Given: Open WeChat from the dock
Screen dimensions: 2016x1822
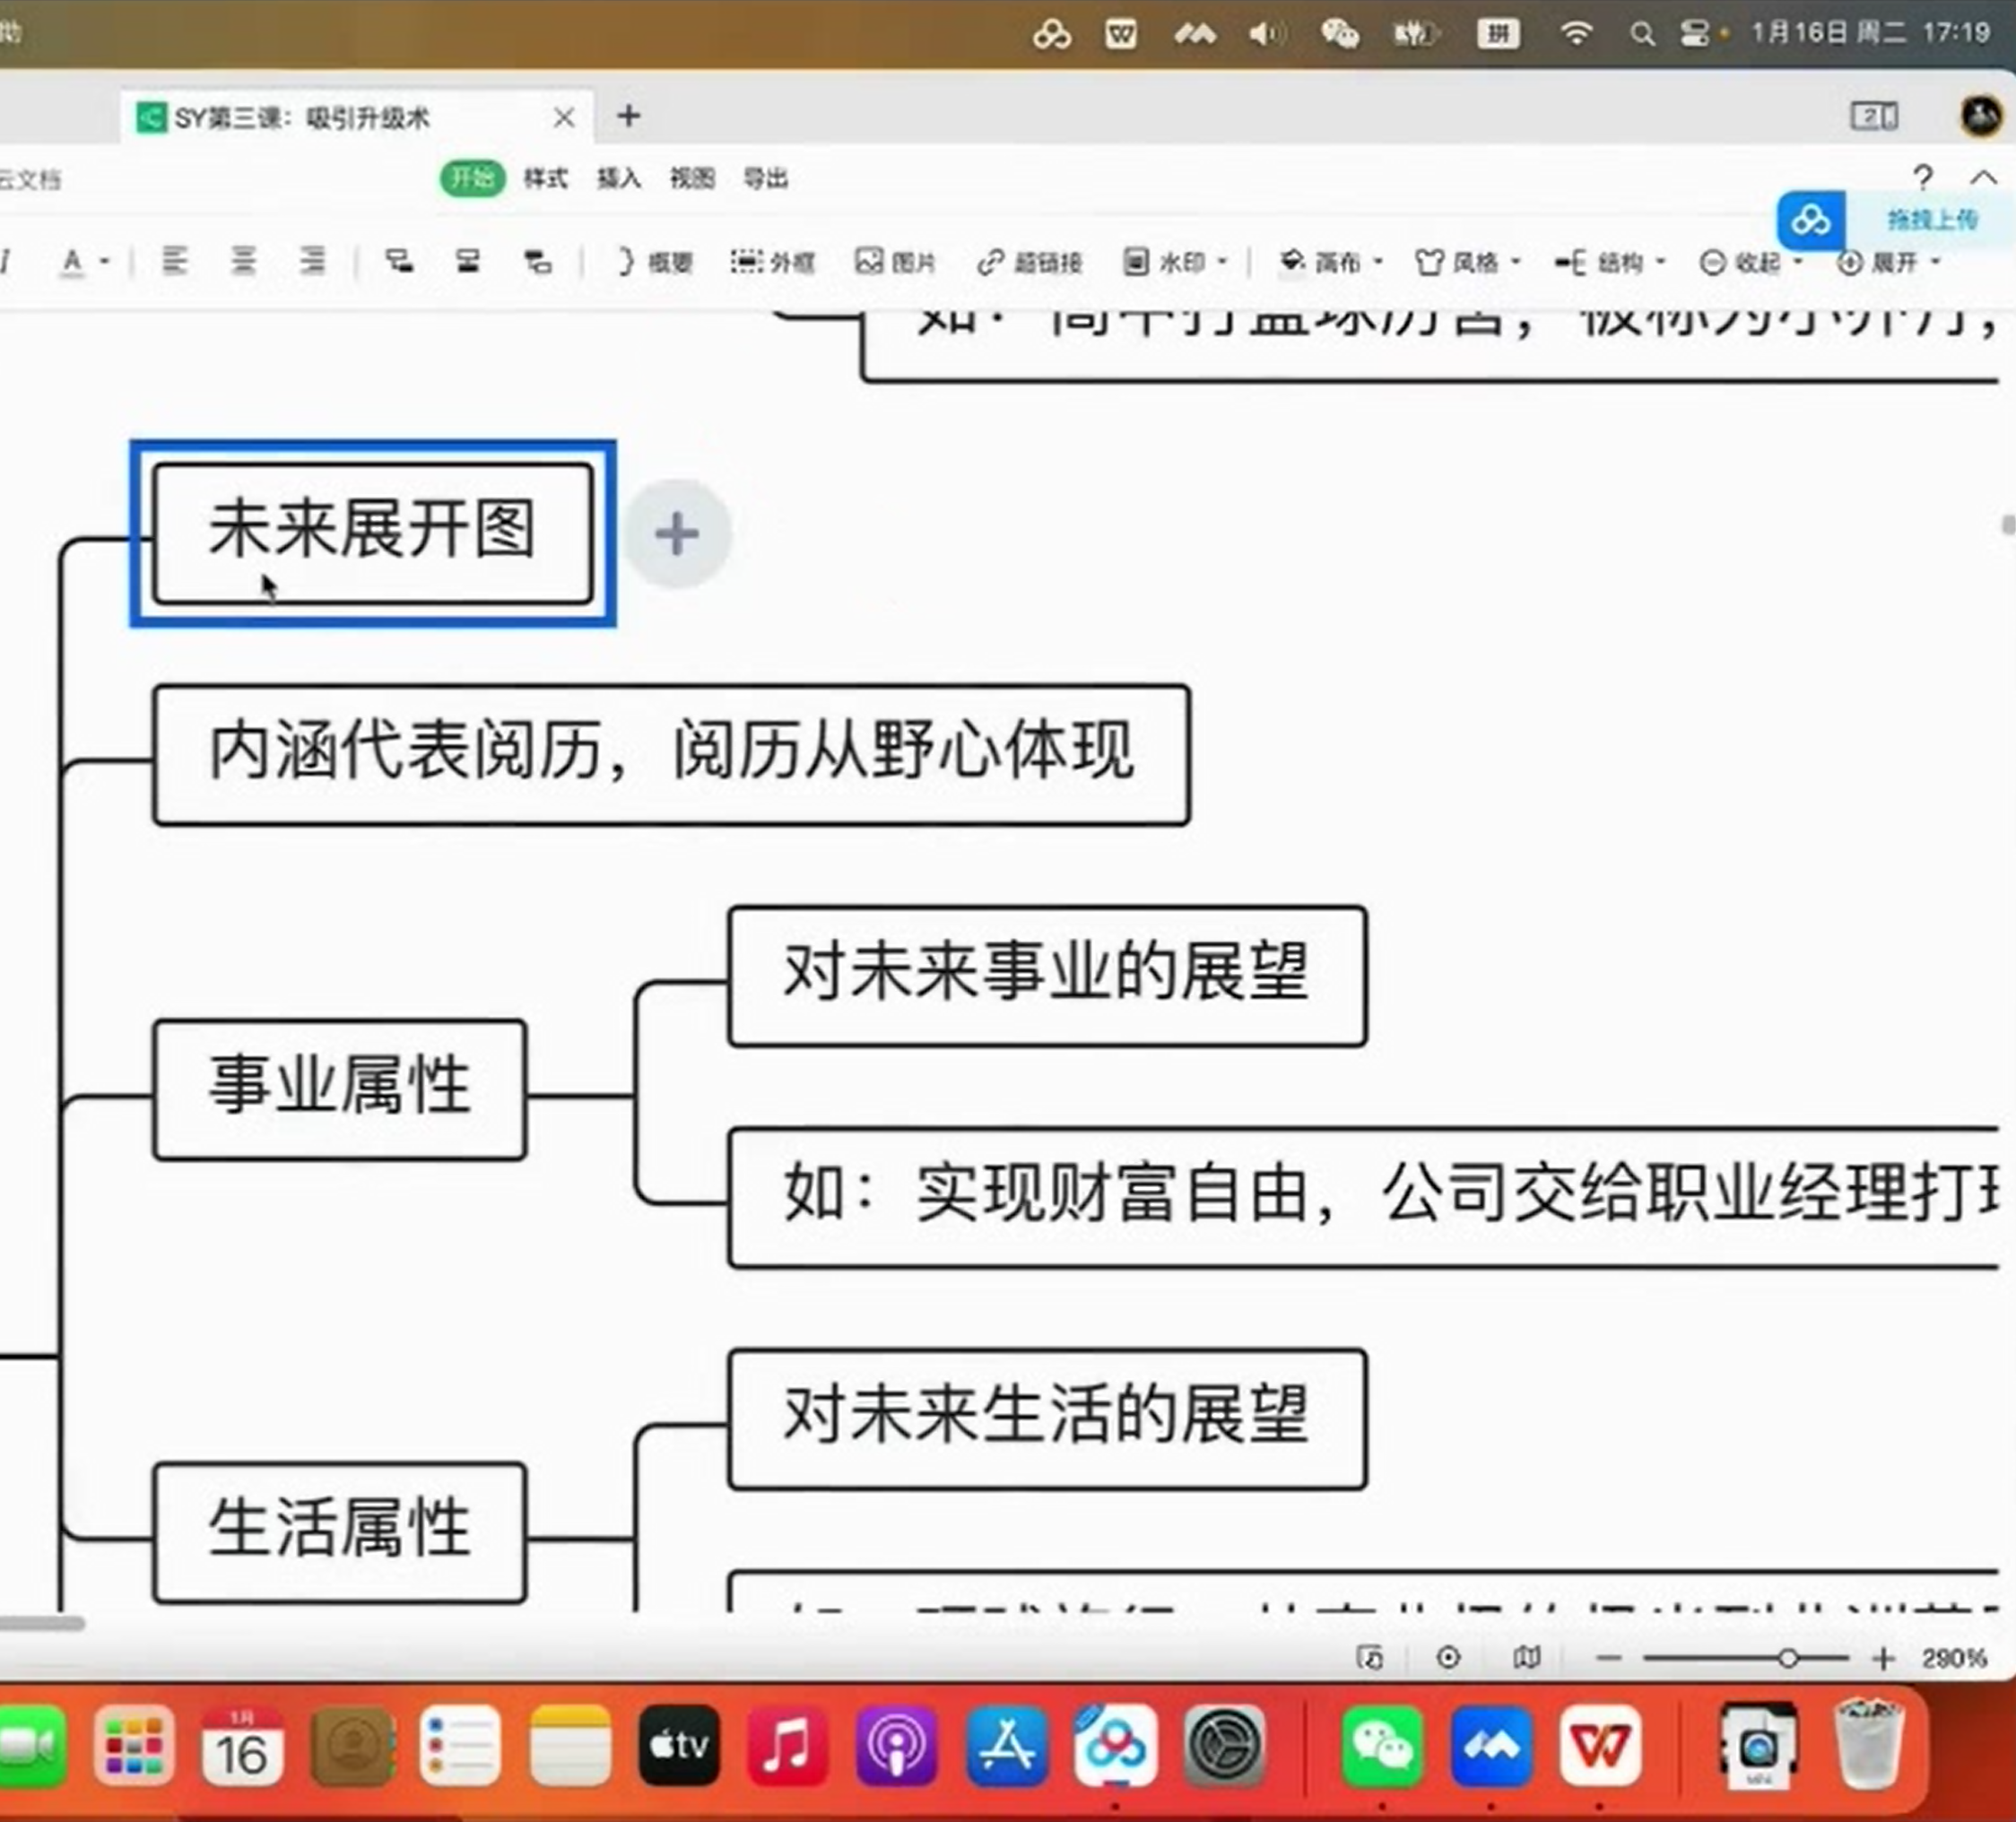Looking at the screenshot, I should click(x=1382, y=1746).
